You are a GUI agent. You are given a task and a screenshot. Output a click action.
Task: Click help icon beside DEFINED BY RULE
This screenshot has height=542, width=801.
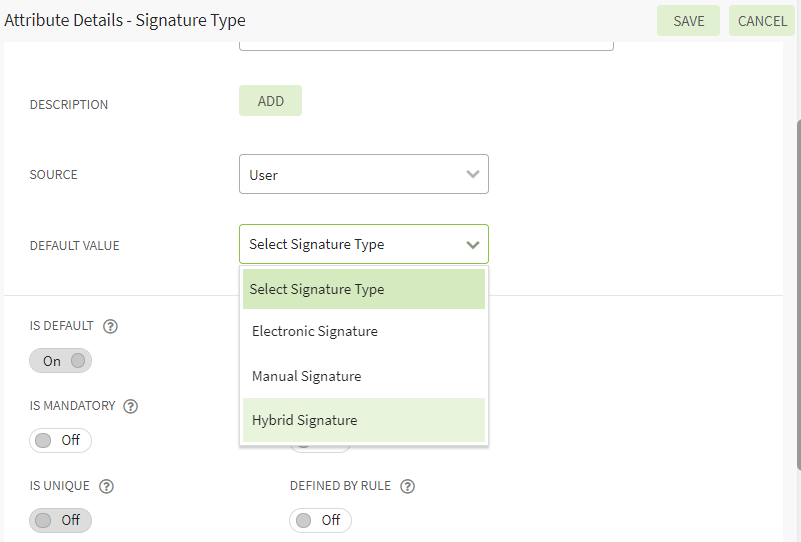tap(407, 486)
